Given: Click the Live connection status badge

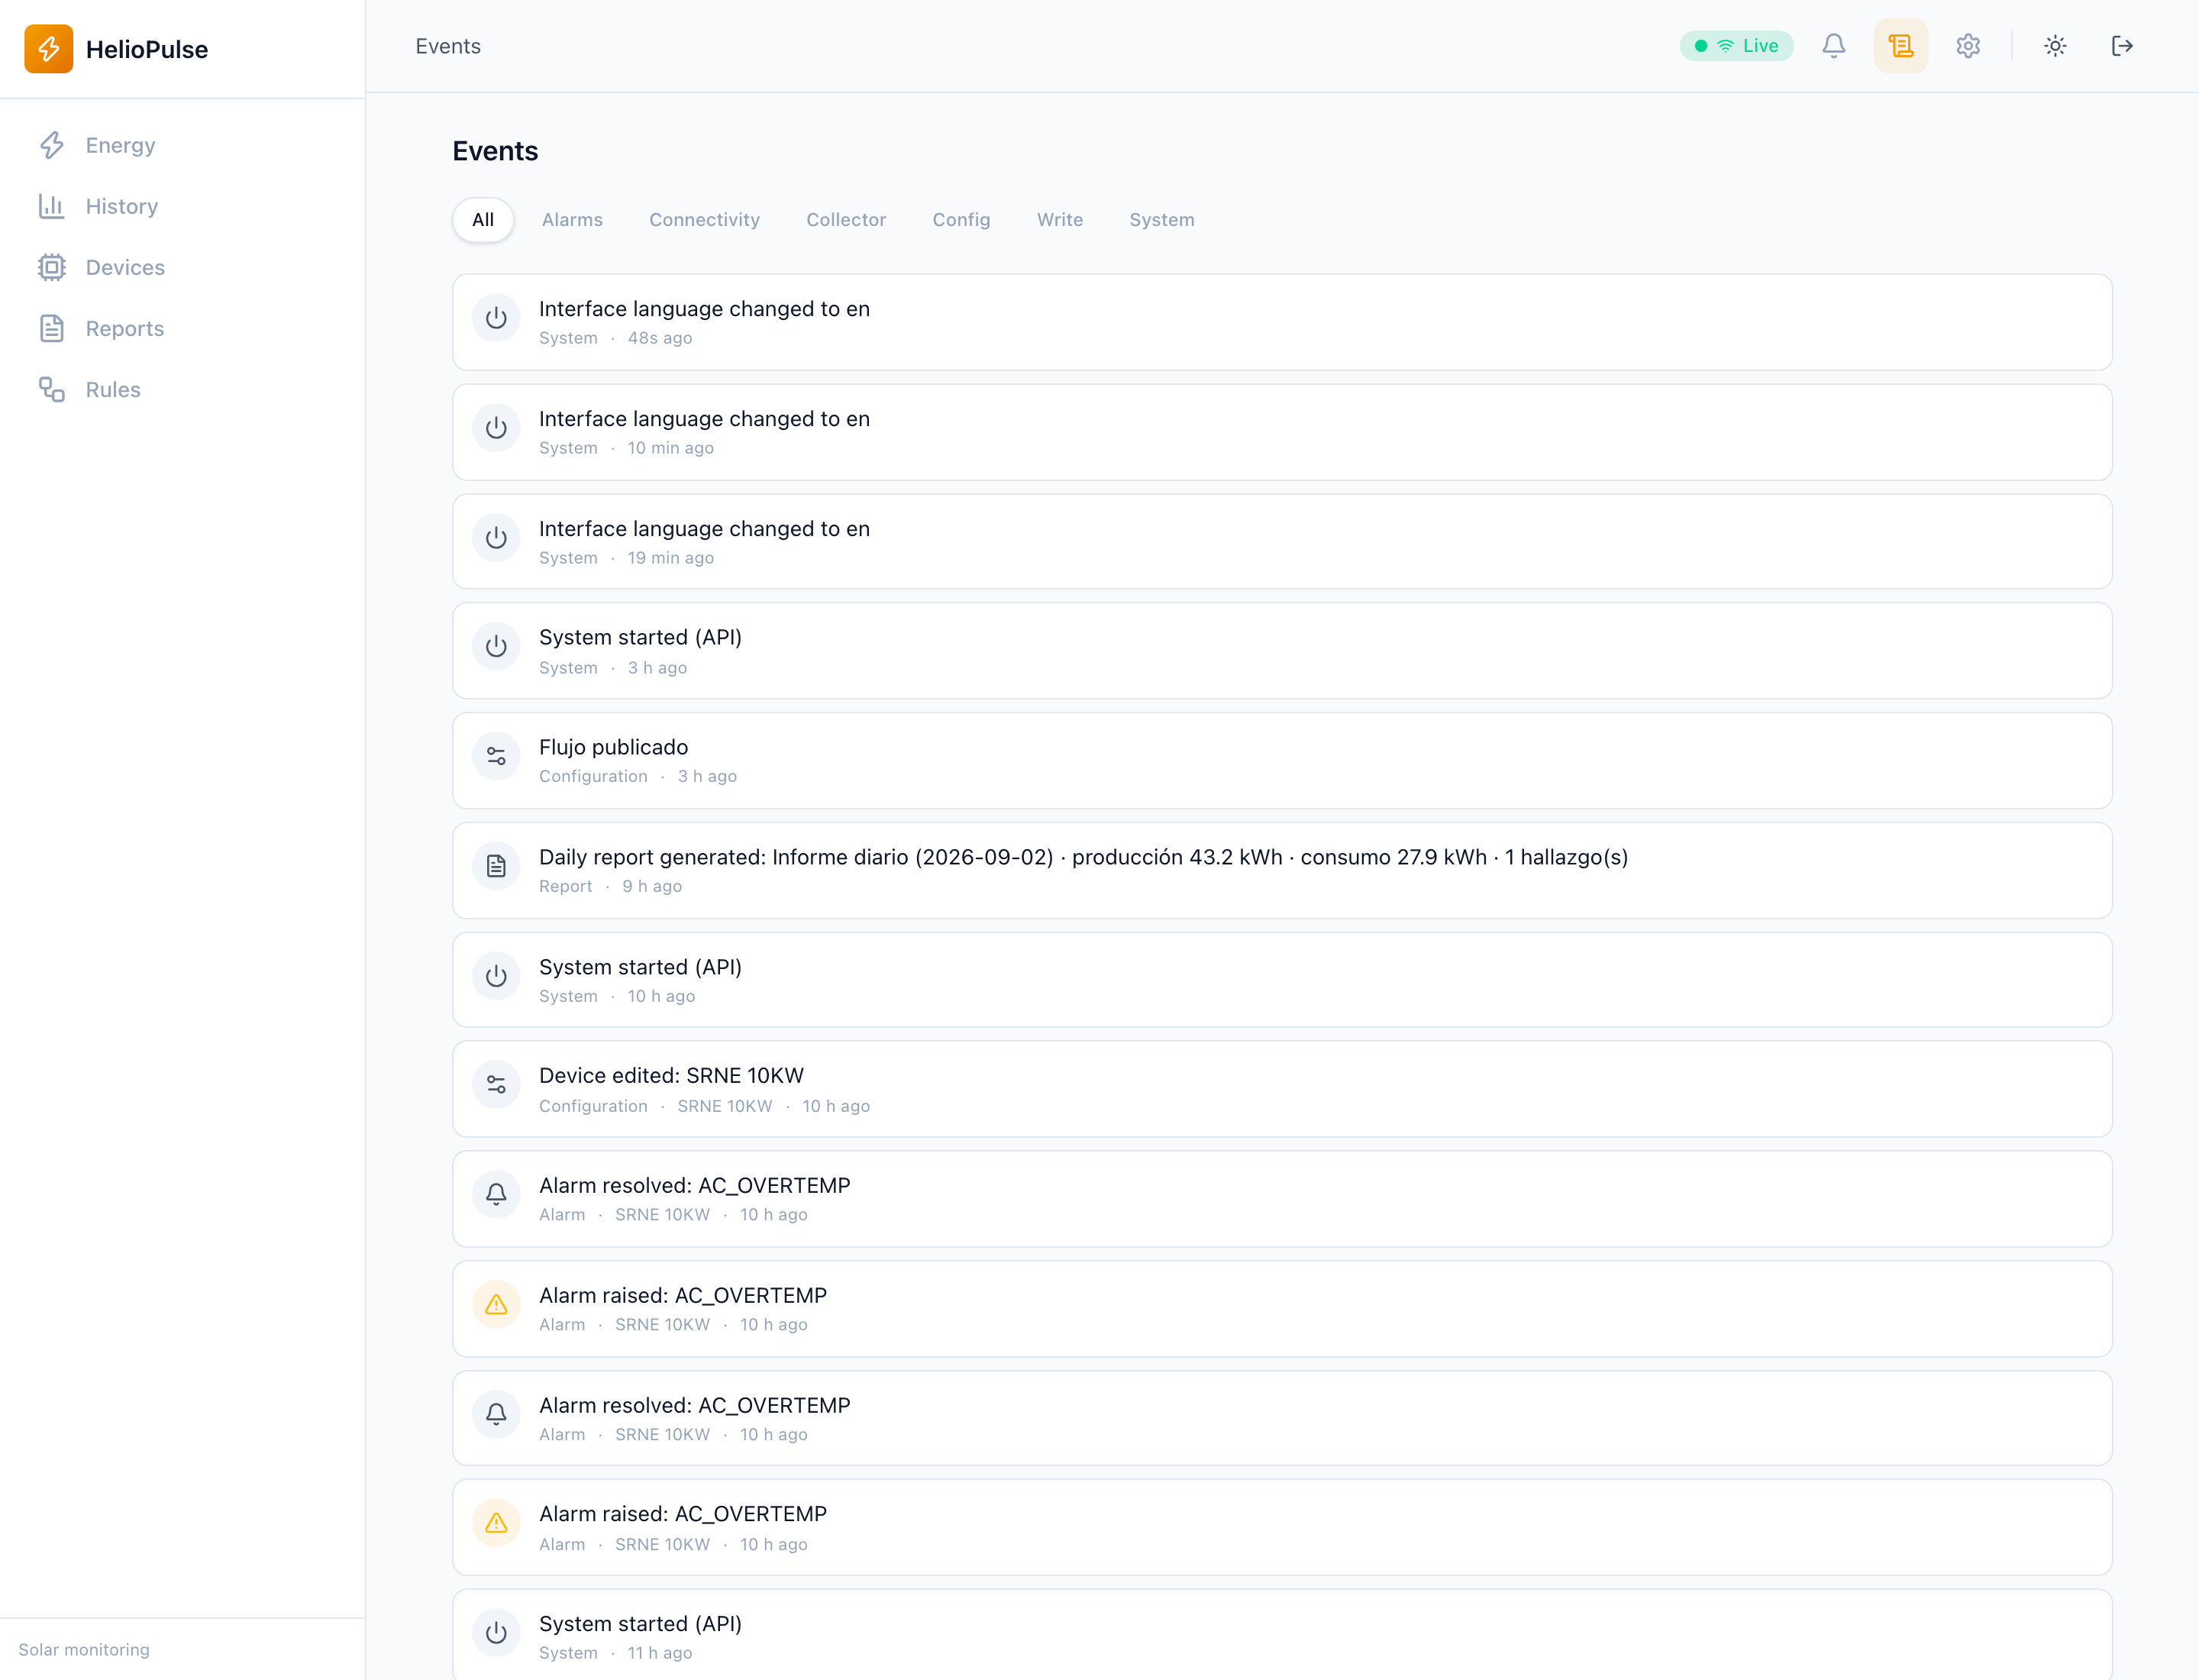Looking at the screenshot, I should 1736,46.
